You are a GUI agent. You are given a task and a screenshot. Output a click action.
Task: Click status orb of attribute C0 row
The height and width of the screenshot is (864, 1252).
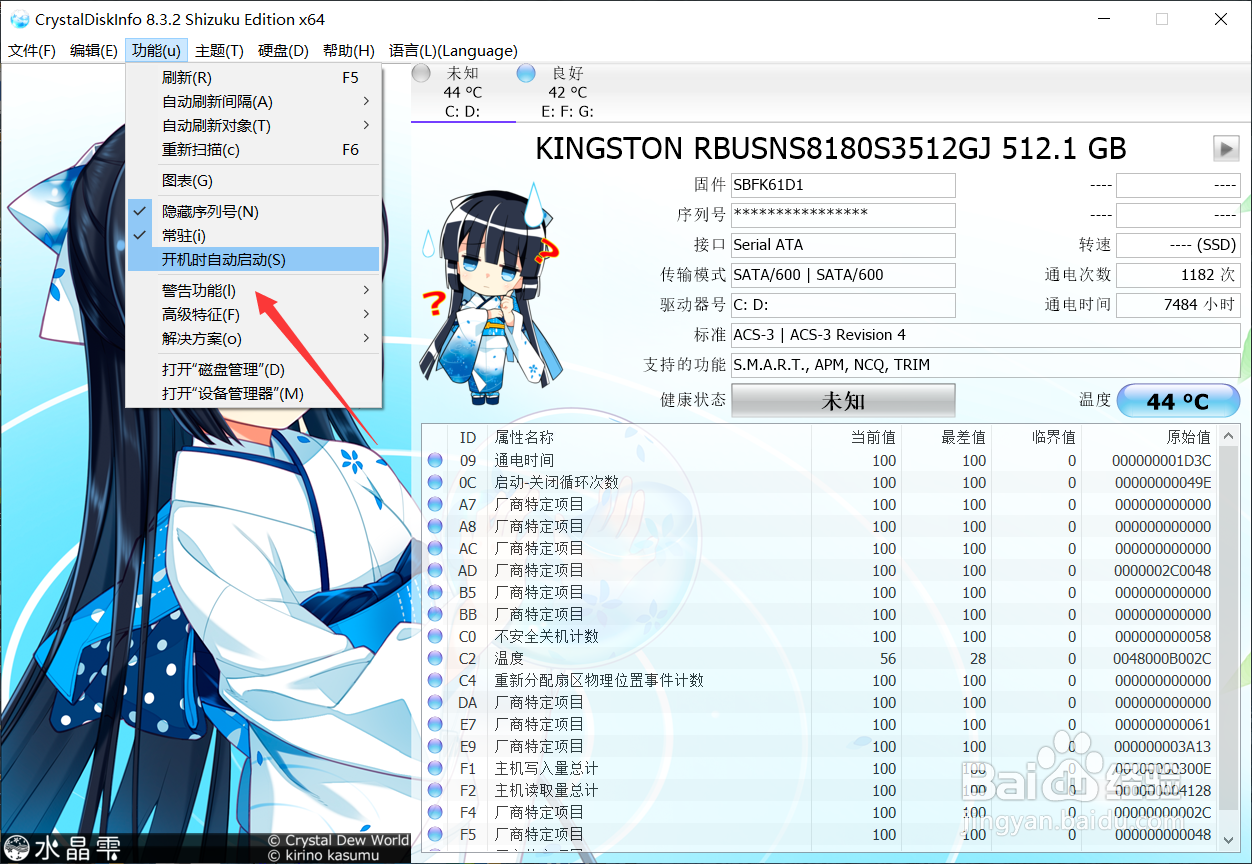point(435,637)
